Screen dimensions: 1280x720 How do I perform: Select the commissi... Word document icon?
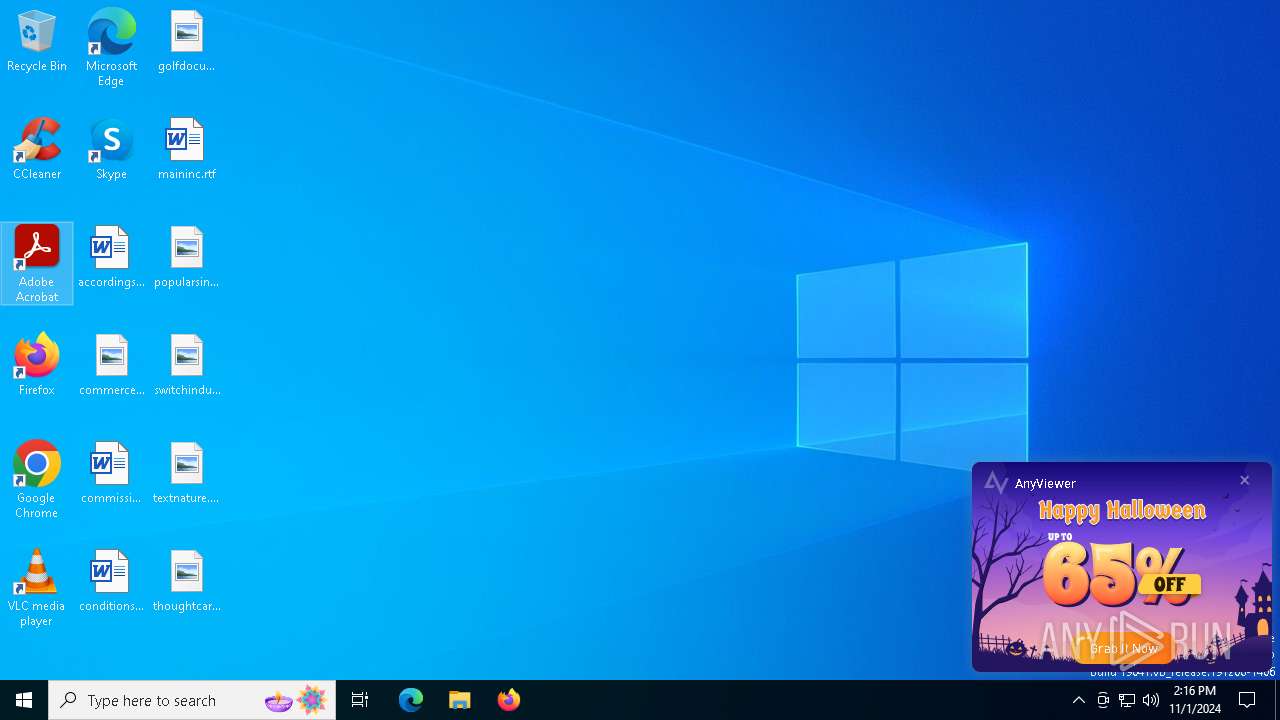pyautogui.click(x=111, y=473)
